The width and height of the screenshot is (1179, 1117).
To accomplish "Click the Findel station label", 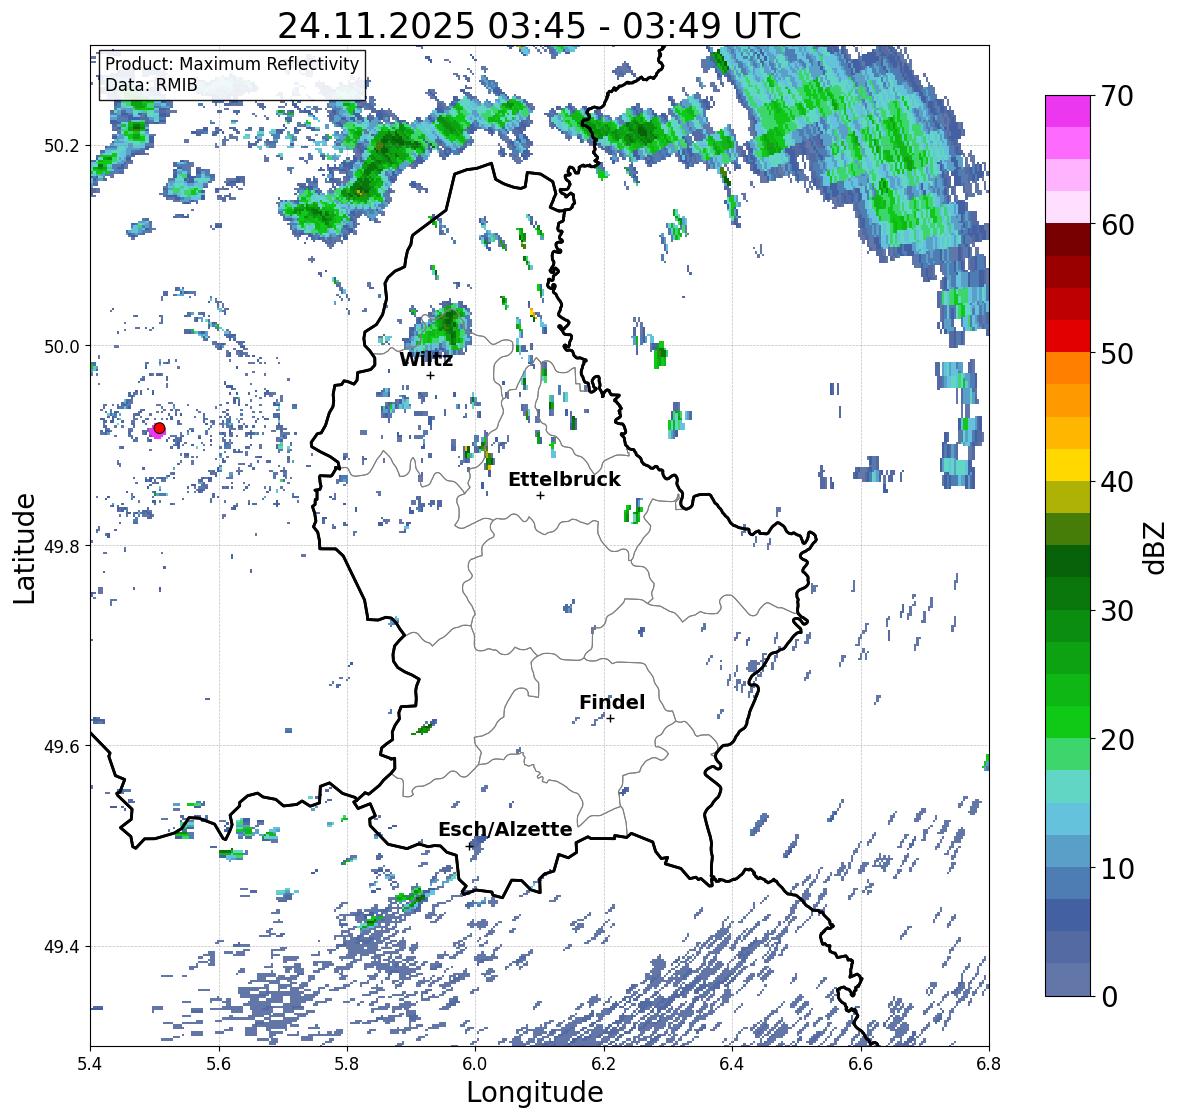I will 612,702.
